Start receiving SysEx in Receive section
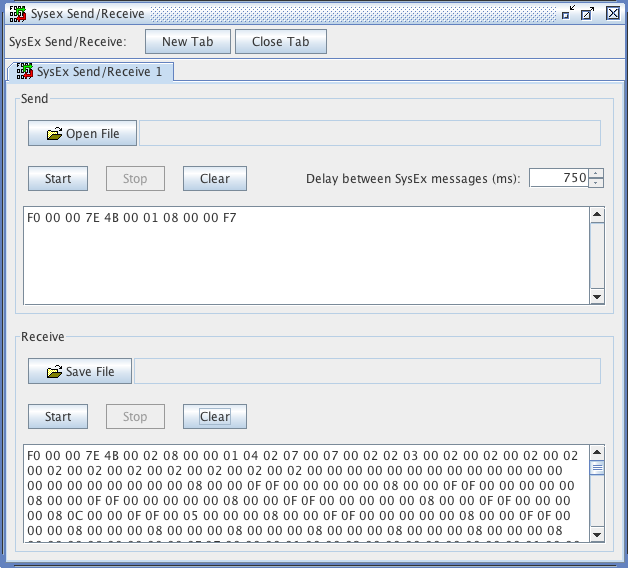The image size is (628, 568). (x=58, y=416)
